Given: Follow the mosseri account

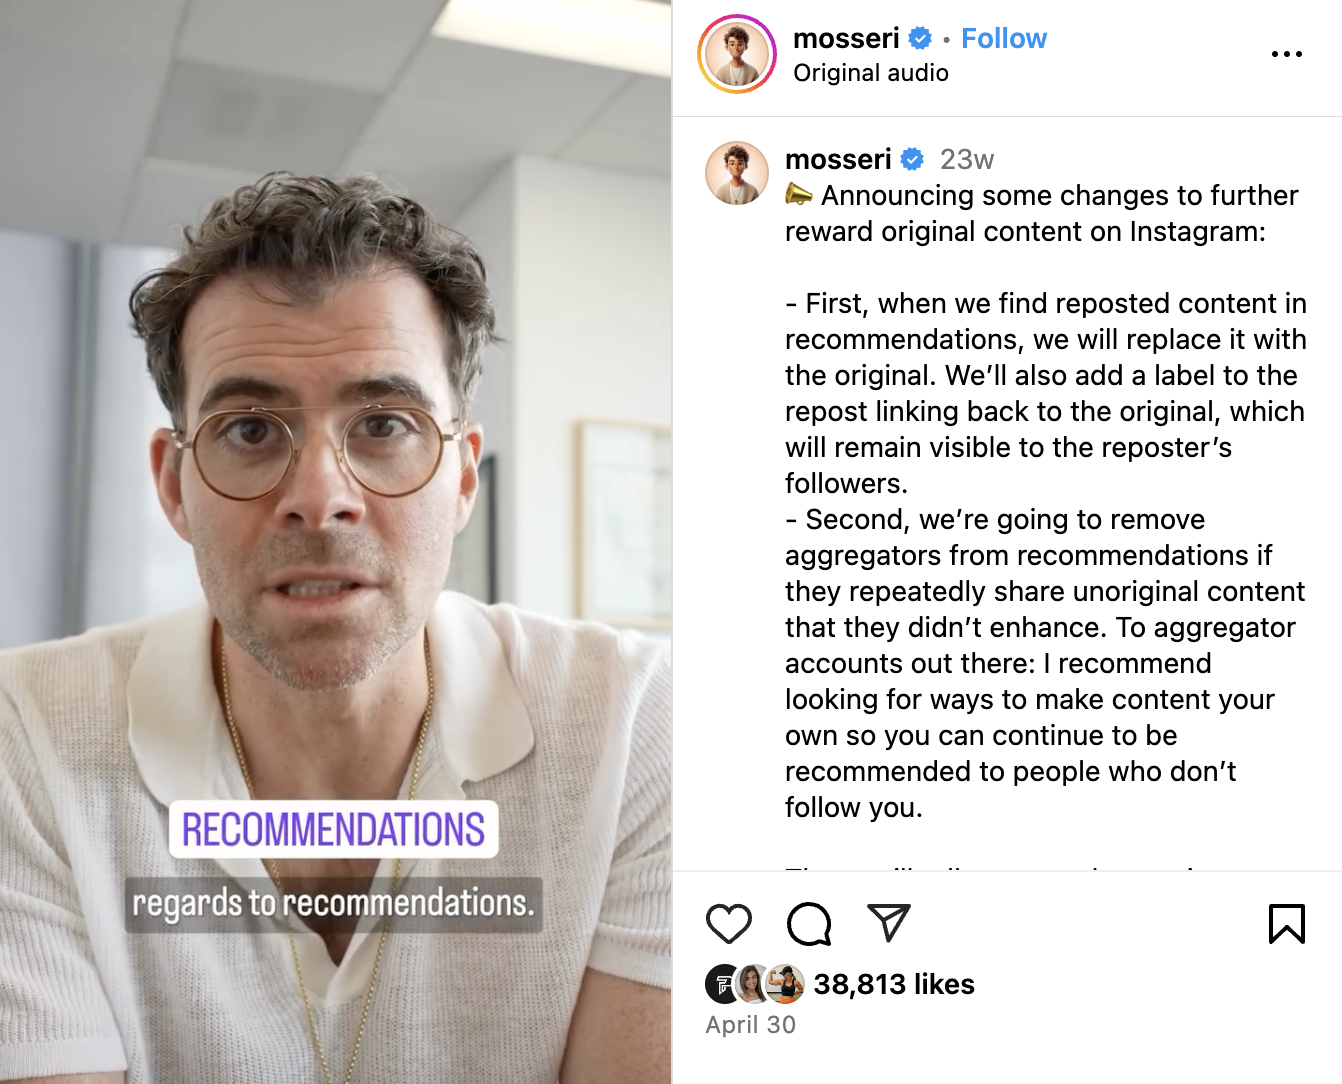Looking at the screenshot, I should click(x=1004, y=38).
